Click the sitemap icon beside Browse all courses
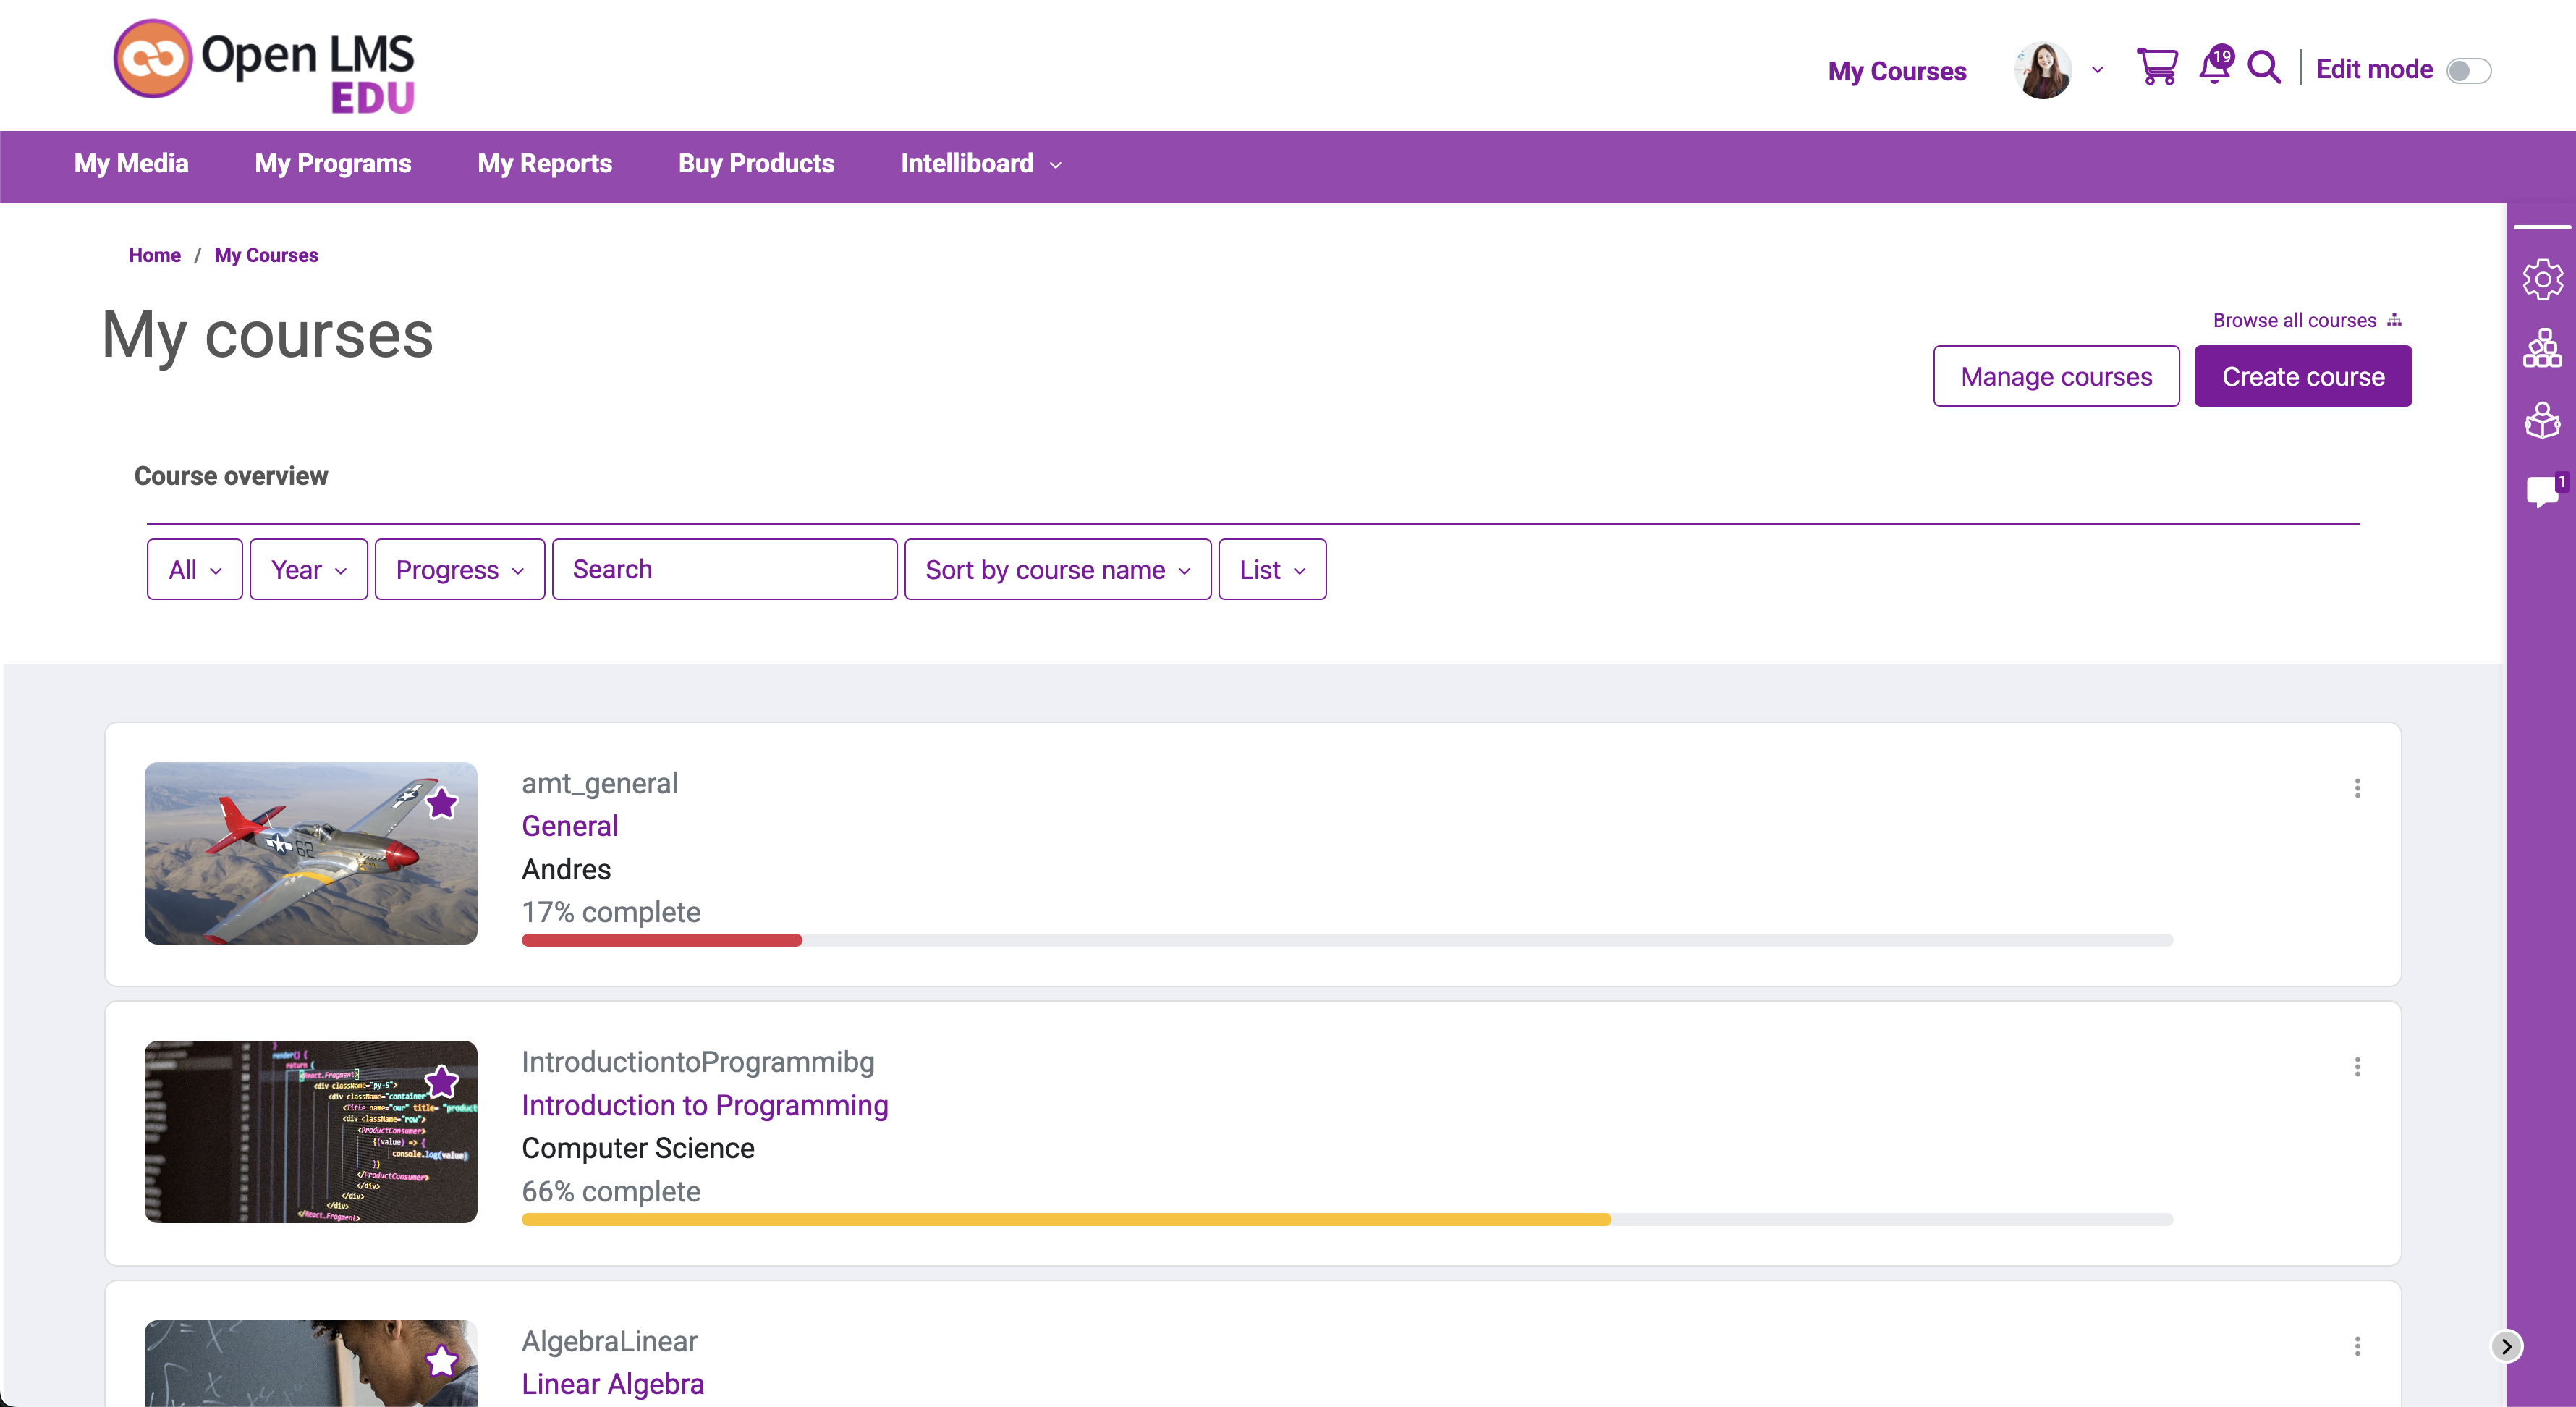This screenshot has width=2576, height=1407. [2394, 320]
